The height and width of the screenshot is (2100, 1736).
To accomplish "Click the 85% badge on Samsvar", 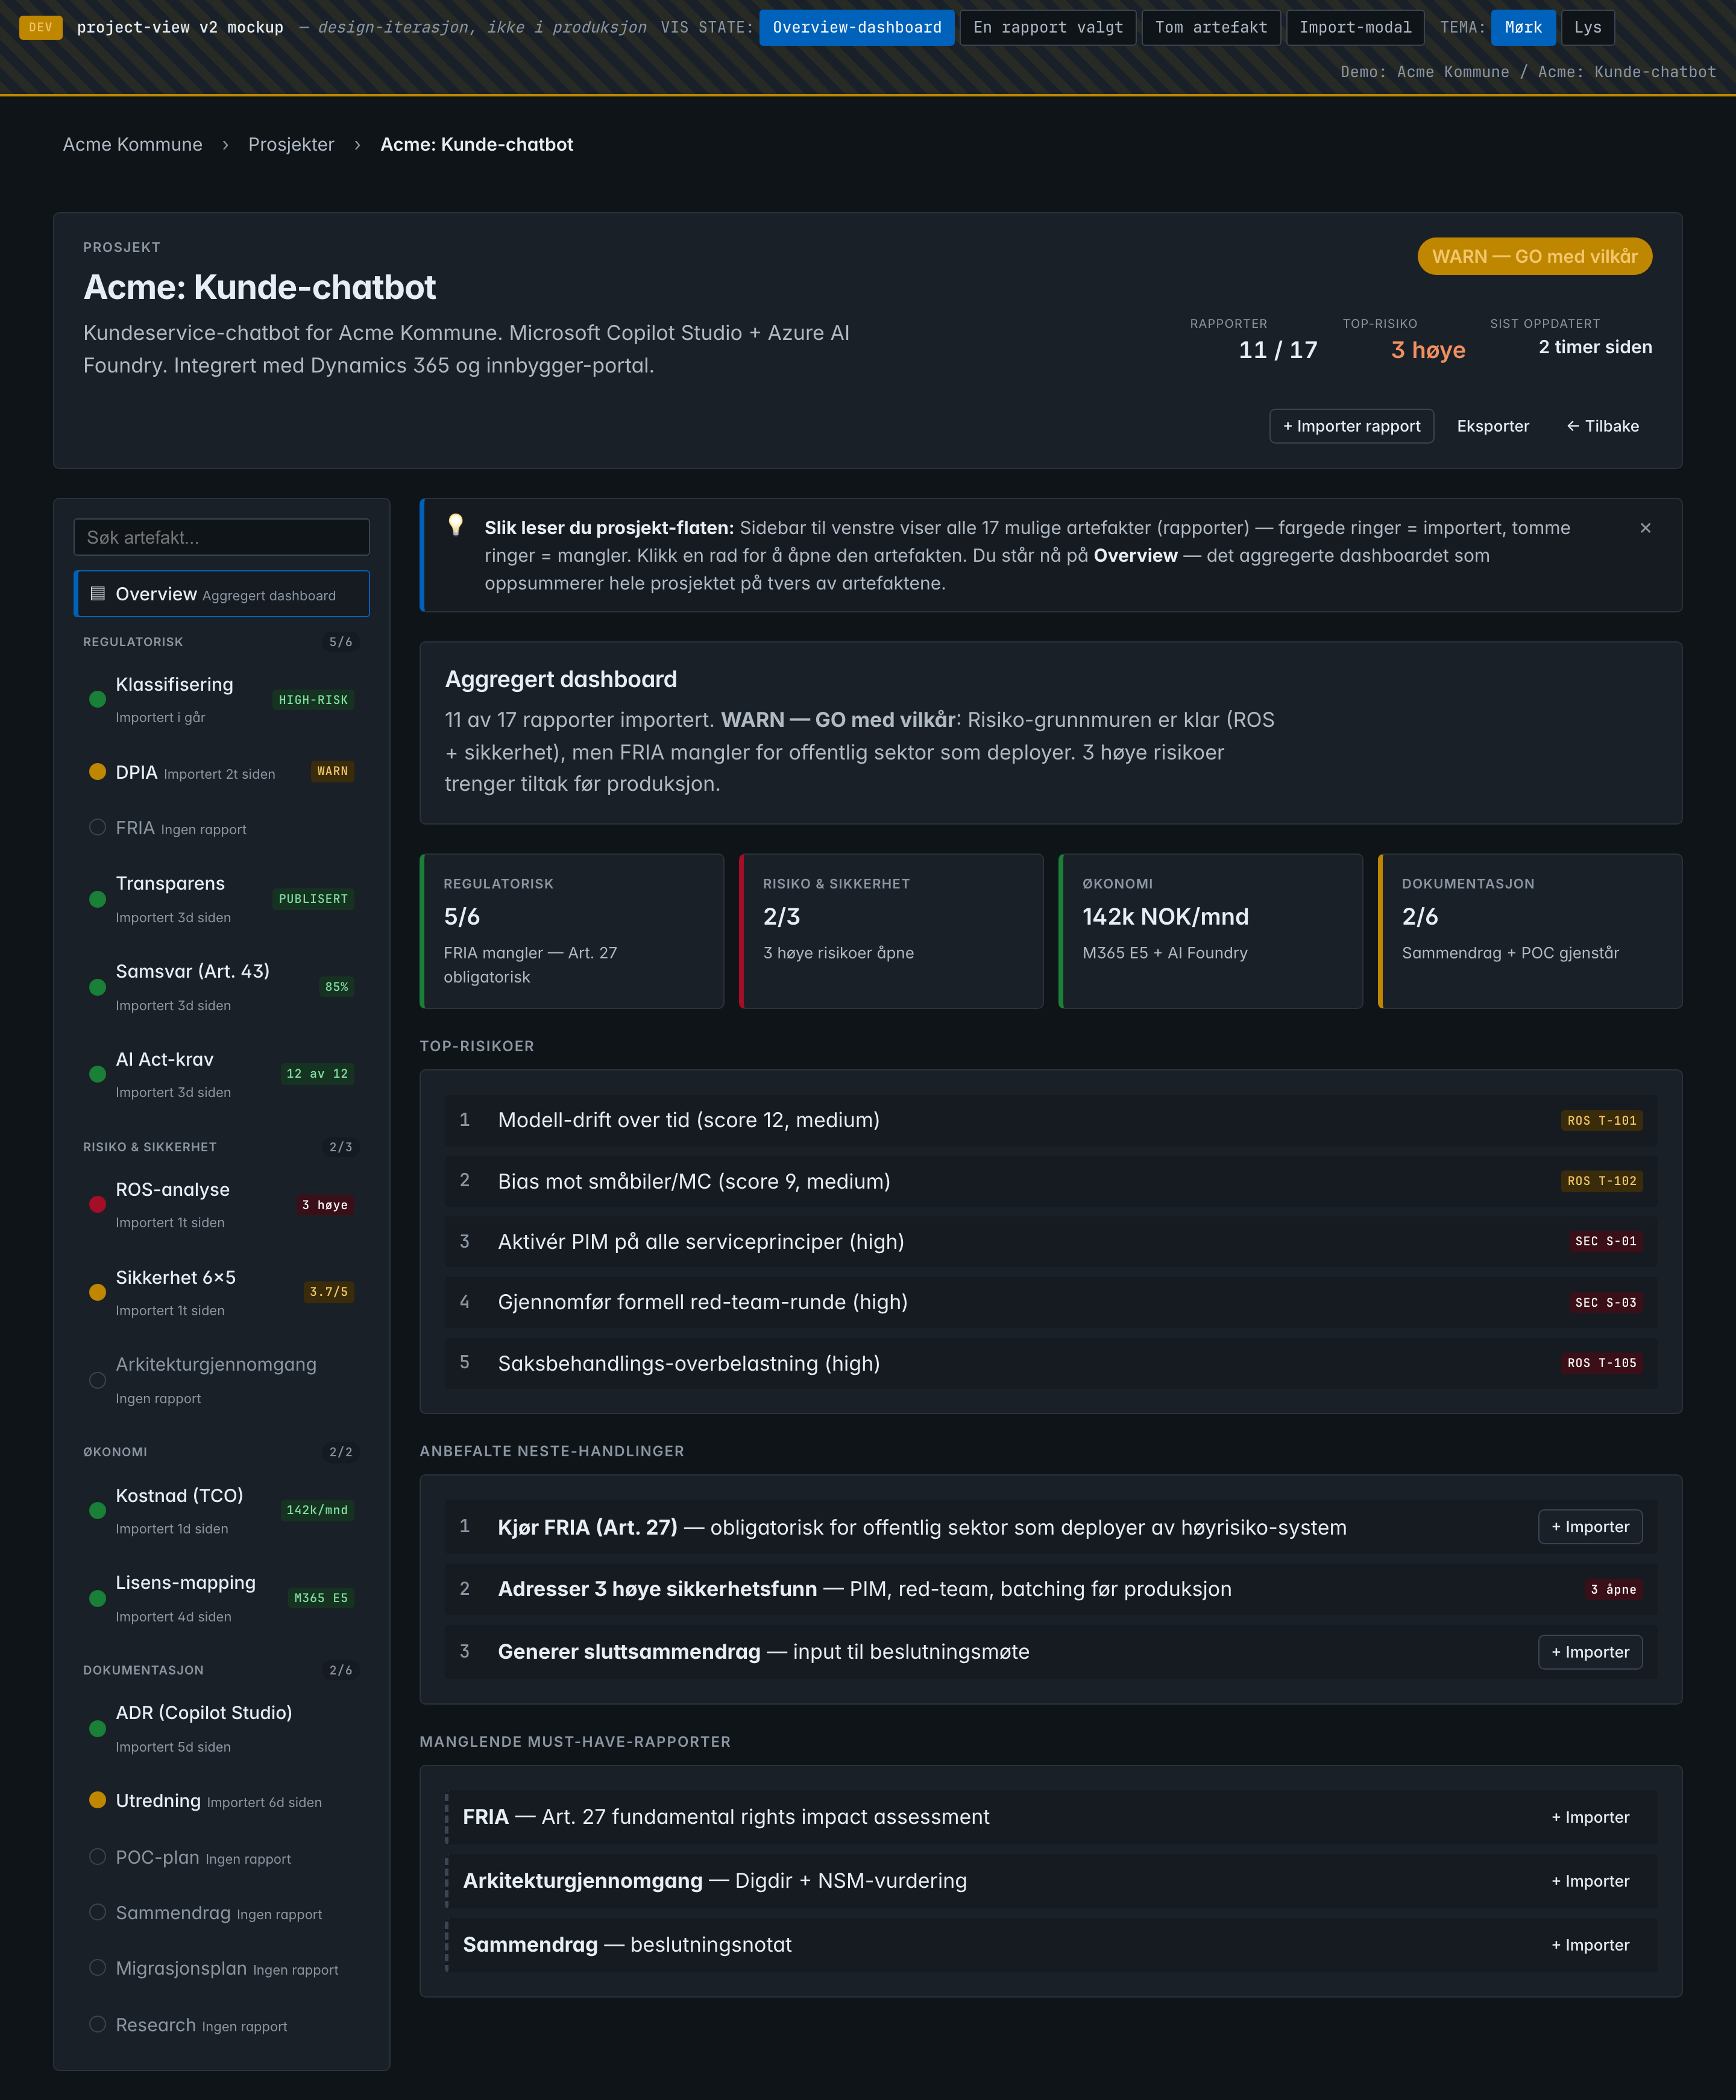I will pos(336,987).
